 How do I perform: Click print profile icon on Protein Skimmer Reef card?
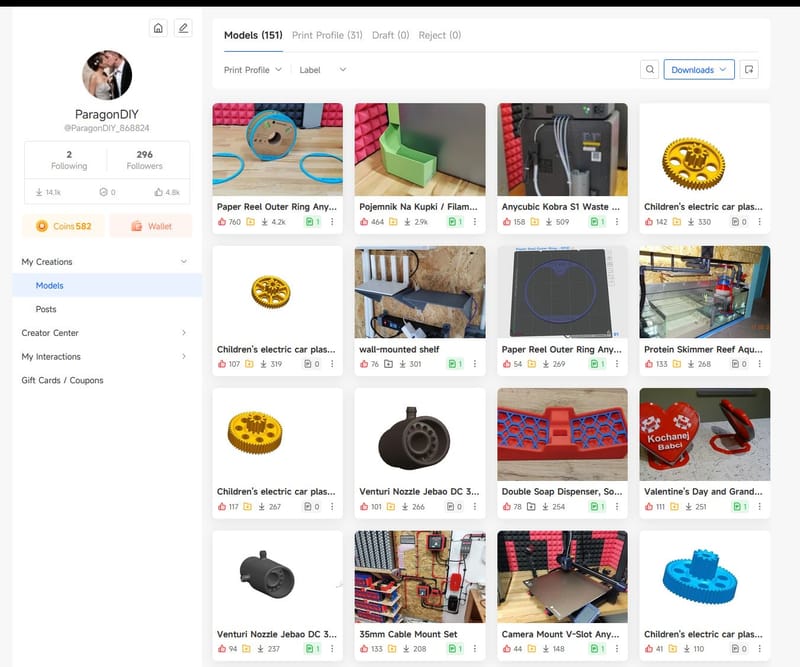click(x=740, y=364)
